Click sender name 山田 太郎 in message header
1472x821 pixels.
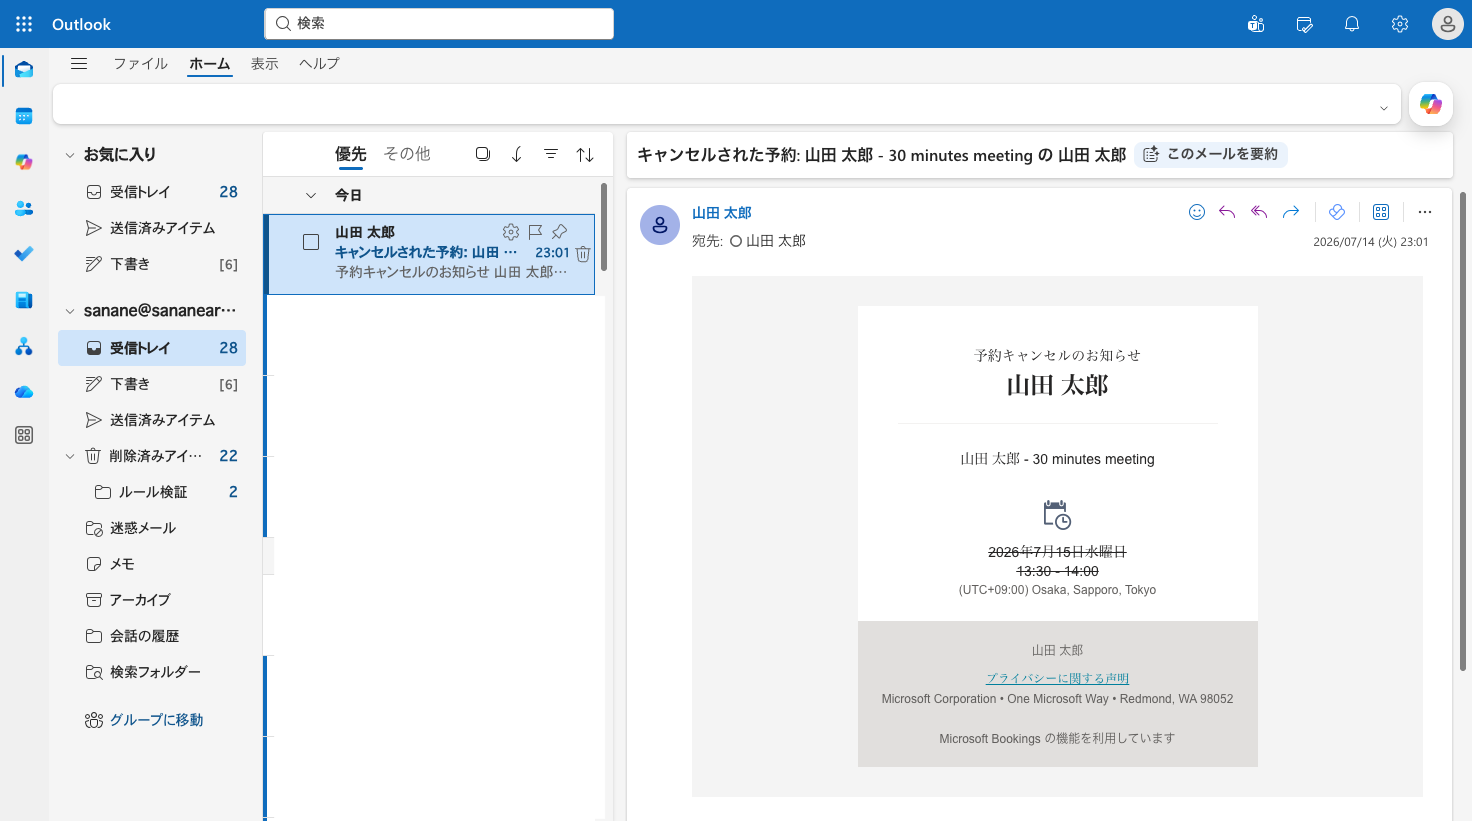point(722,213)
